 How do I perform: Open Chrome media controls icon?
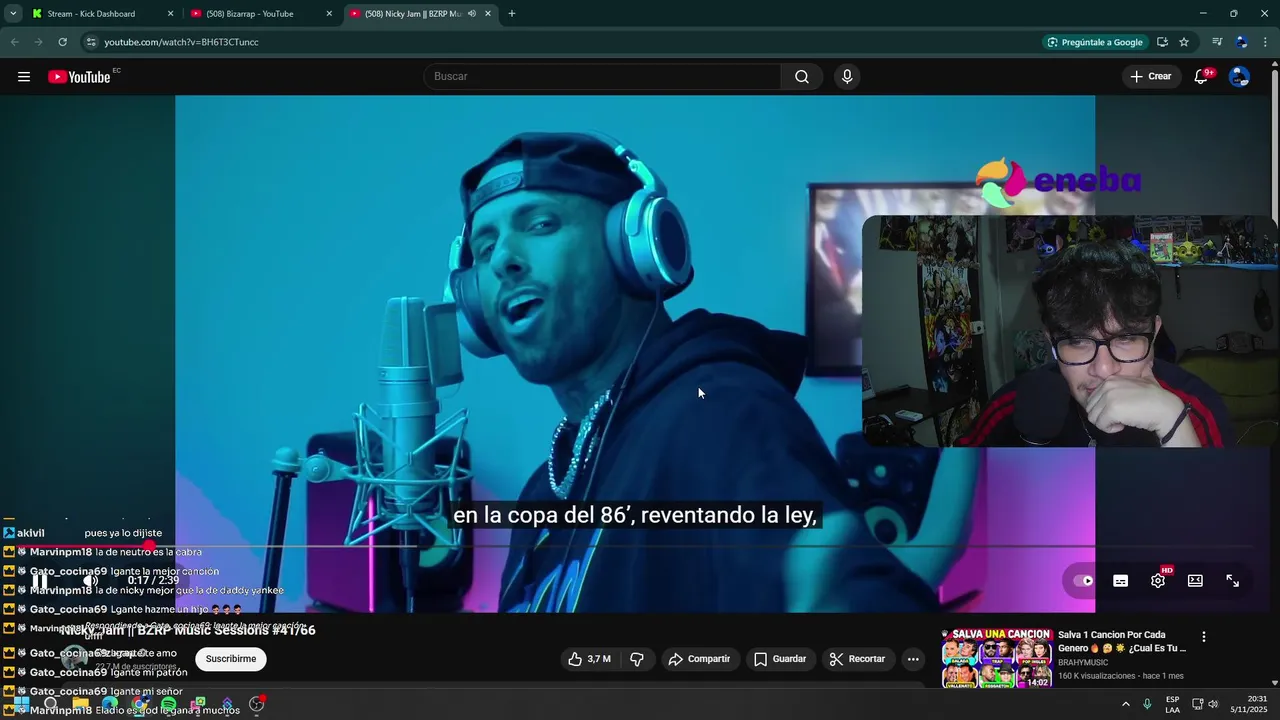[1217, 42]
